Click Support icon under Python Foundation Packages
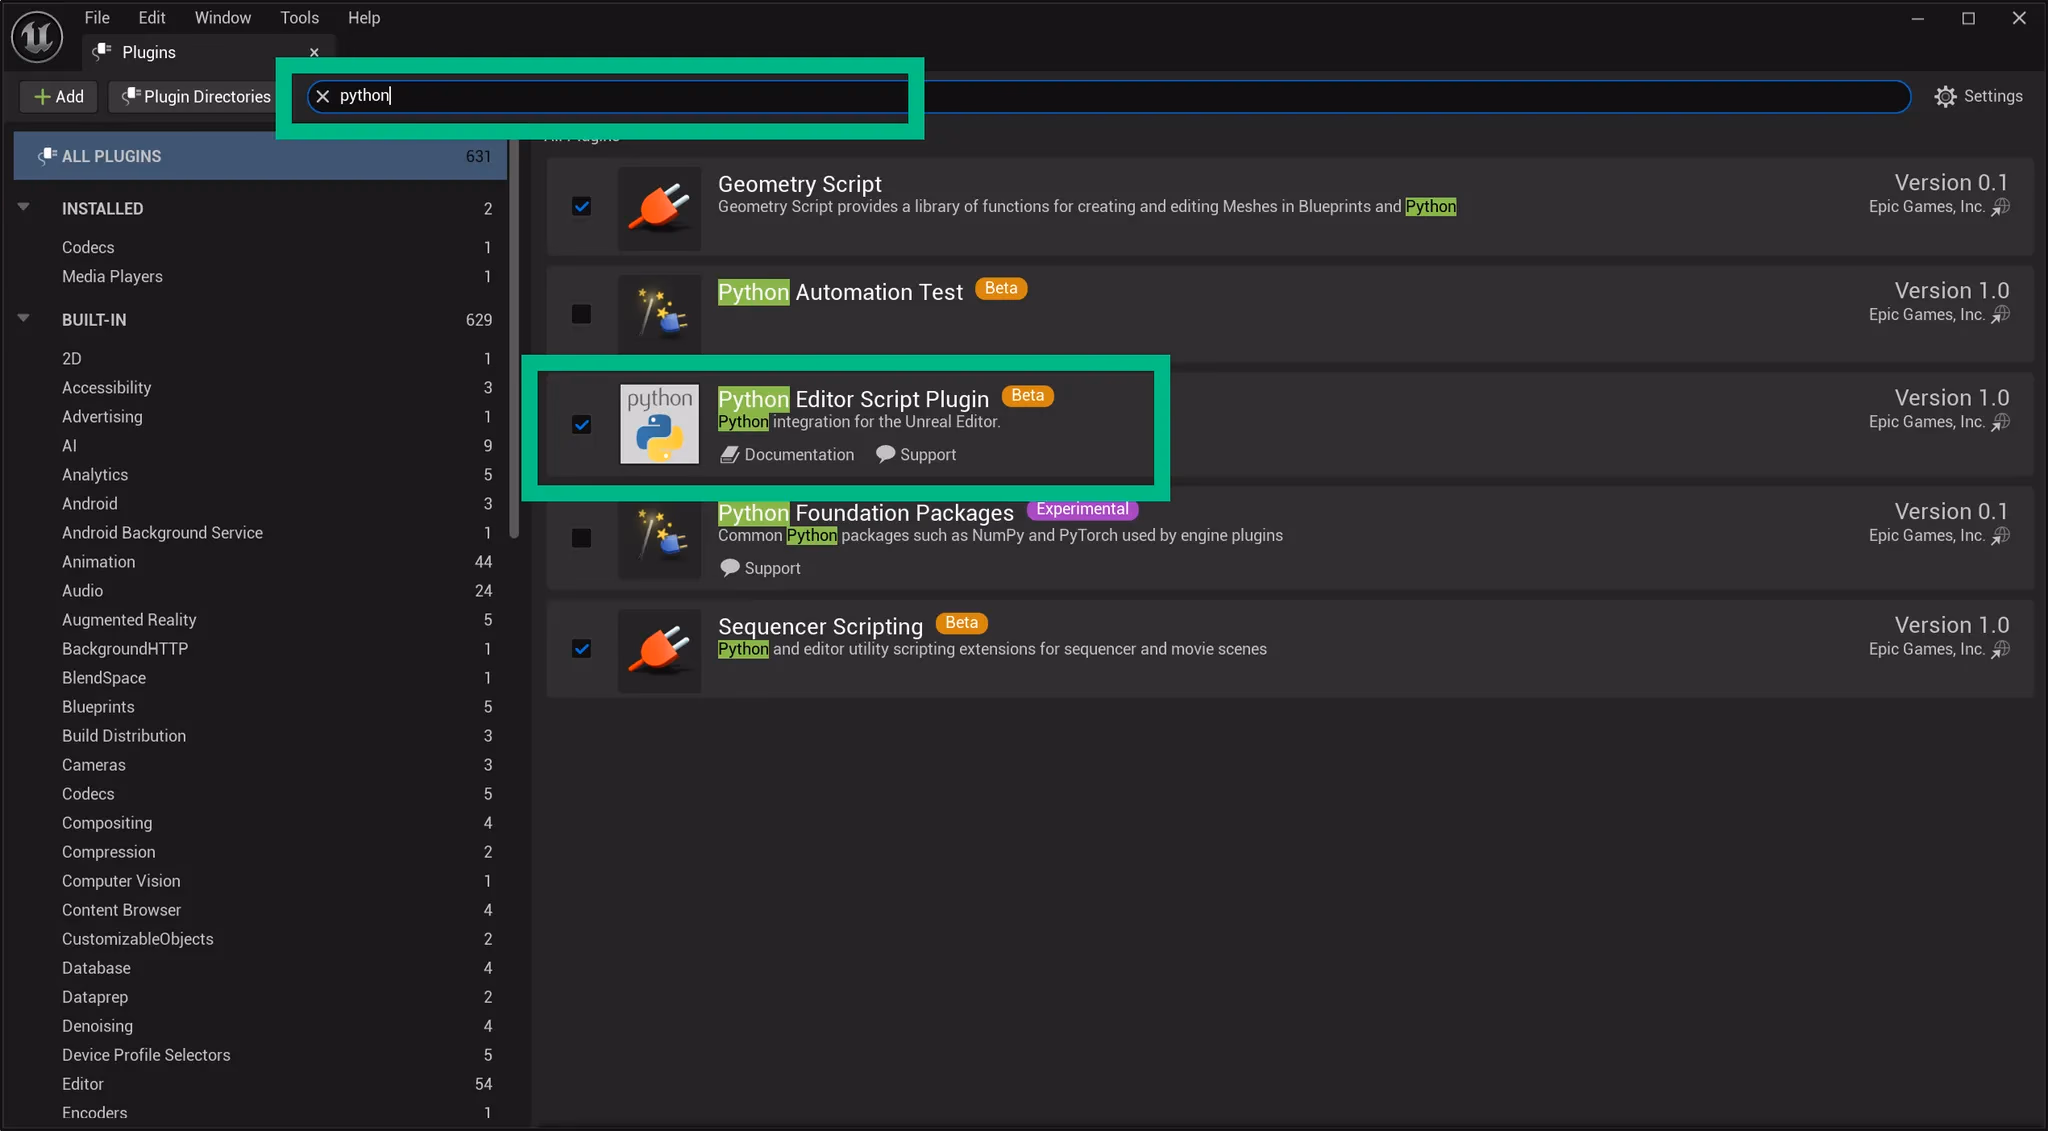The height and width of the screenshot is (1131, 2048). (x=731, y=567)
